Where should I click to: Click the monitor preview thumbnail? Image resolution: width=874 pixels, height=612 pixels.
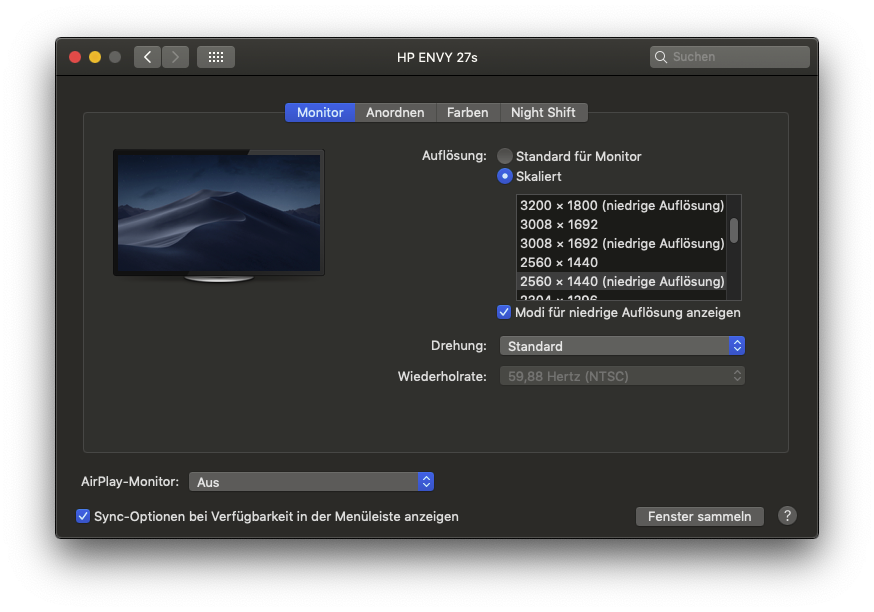218,216
